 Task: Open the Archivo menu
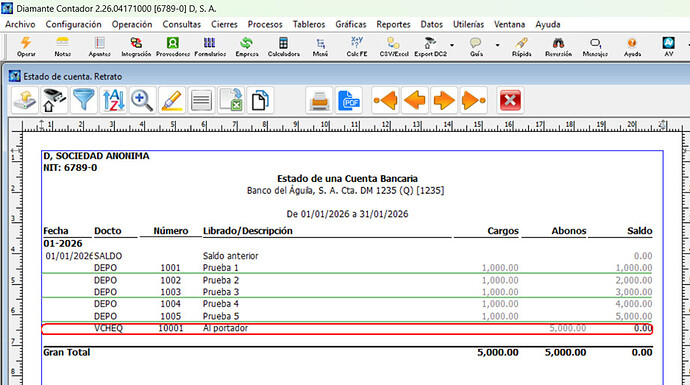point(20,24)
